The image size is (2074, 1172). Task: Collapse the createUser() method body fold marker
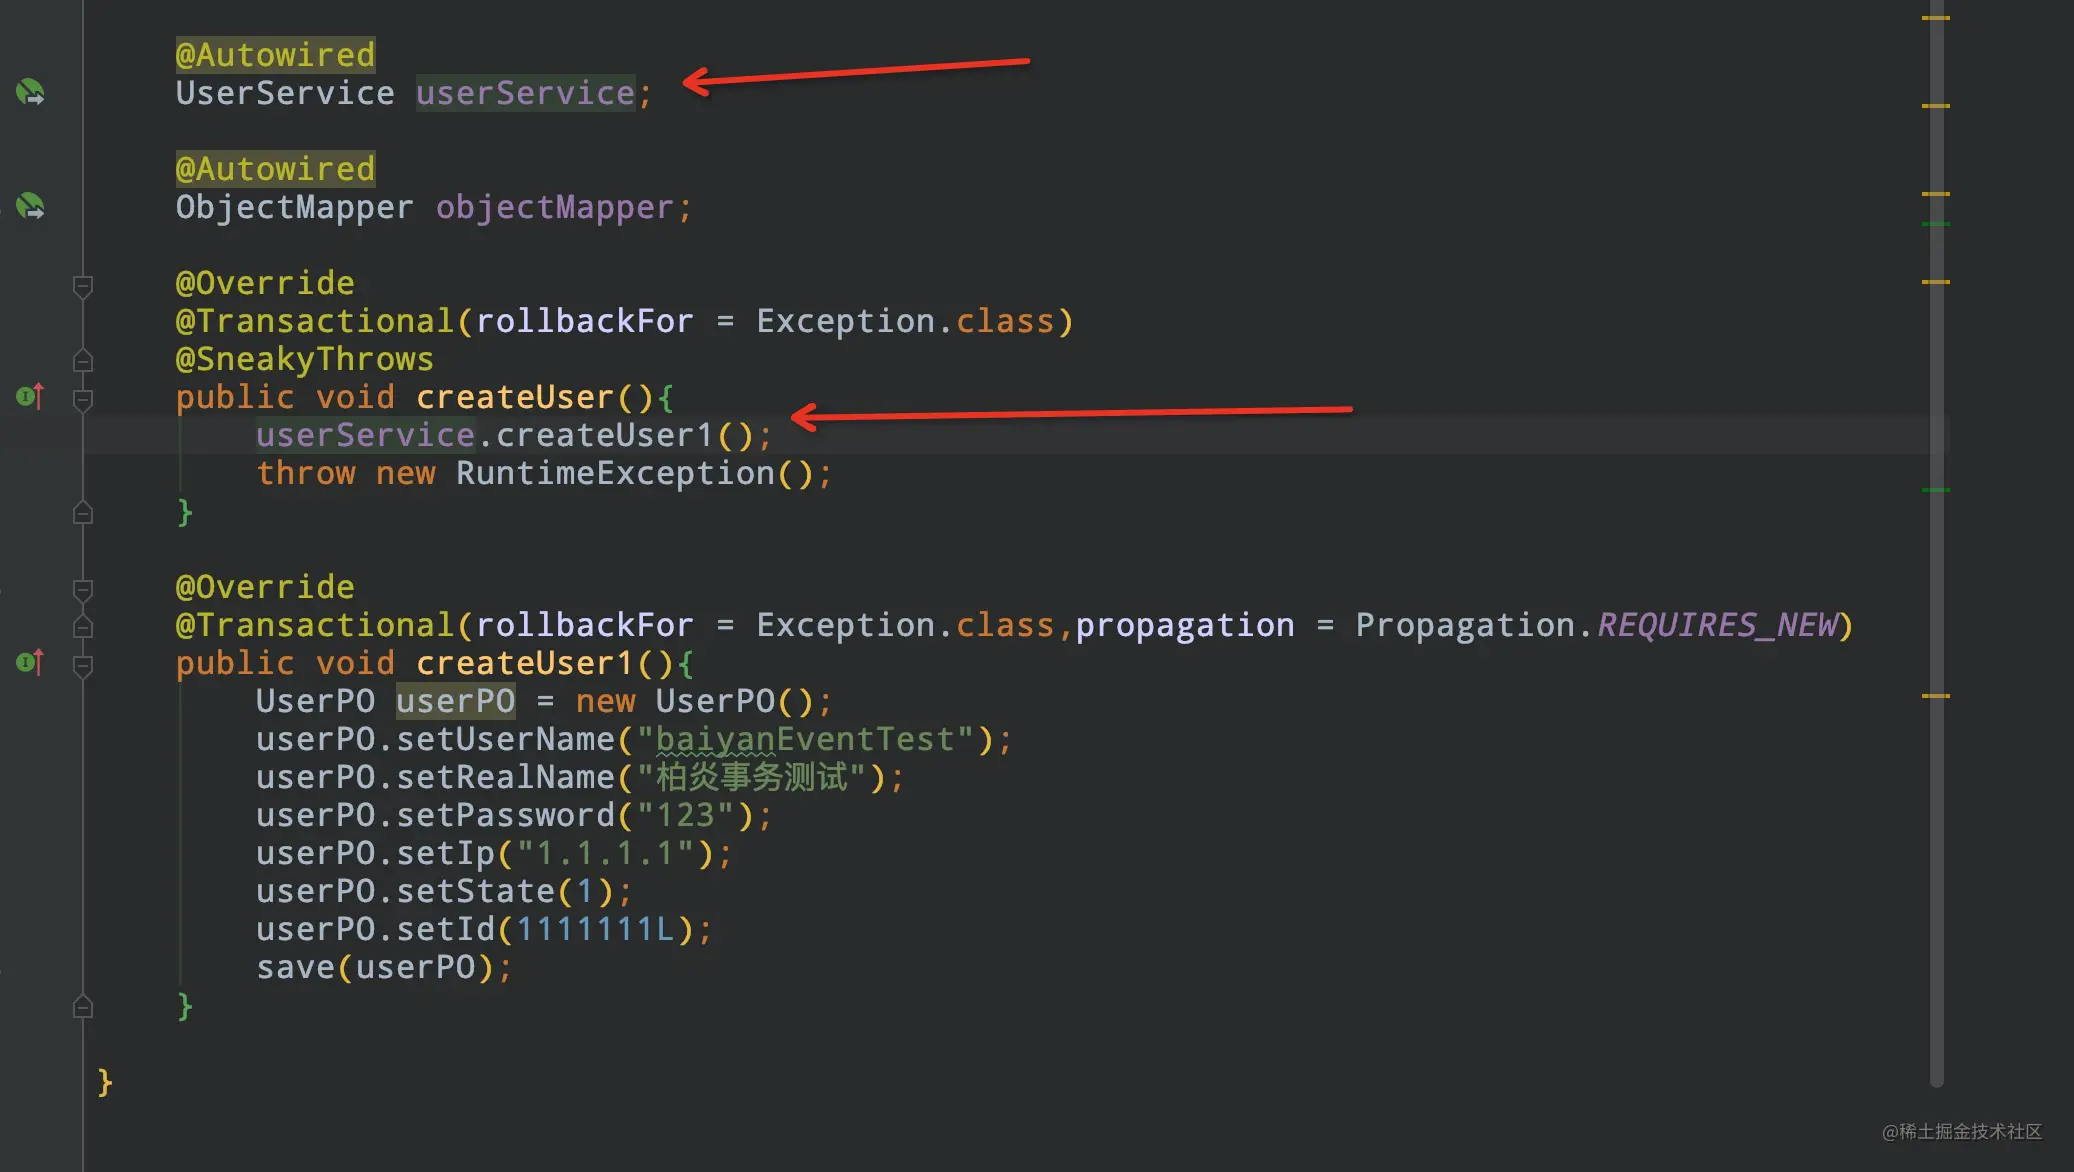pos(83,399)
